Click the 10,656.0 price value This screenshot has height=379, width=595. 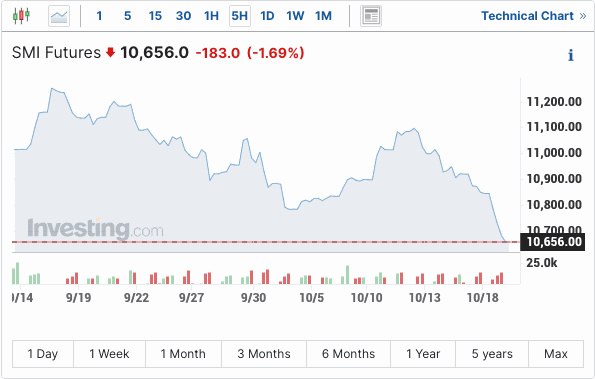(154, 52)
